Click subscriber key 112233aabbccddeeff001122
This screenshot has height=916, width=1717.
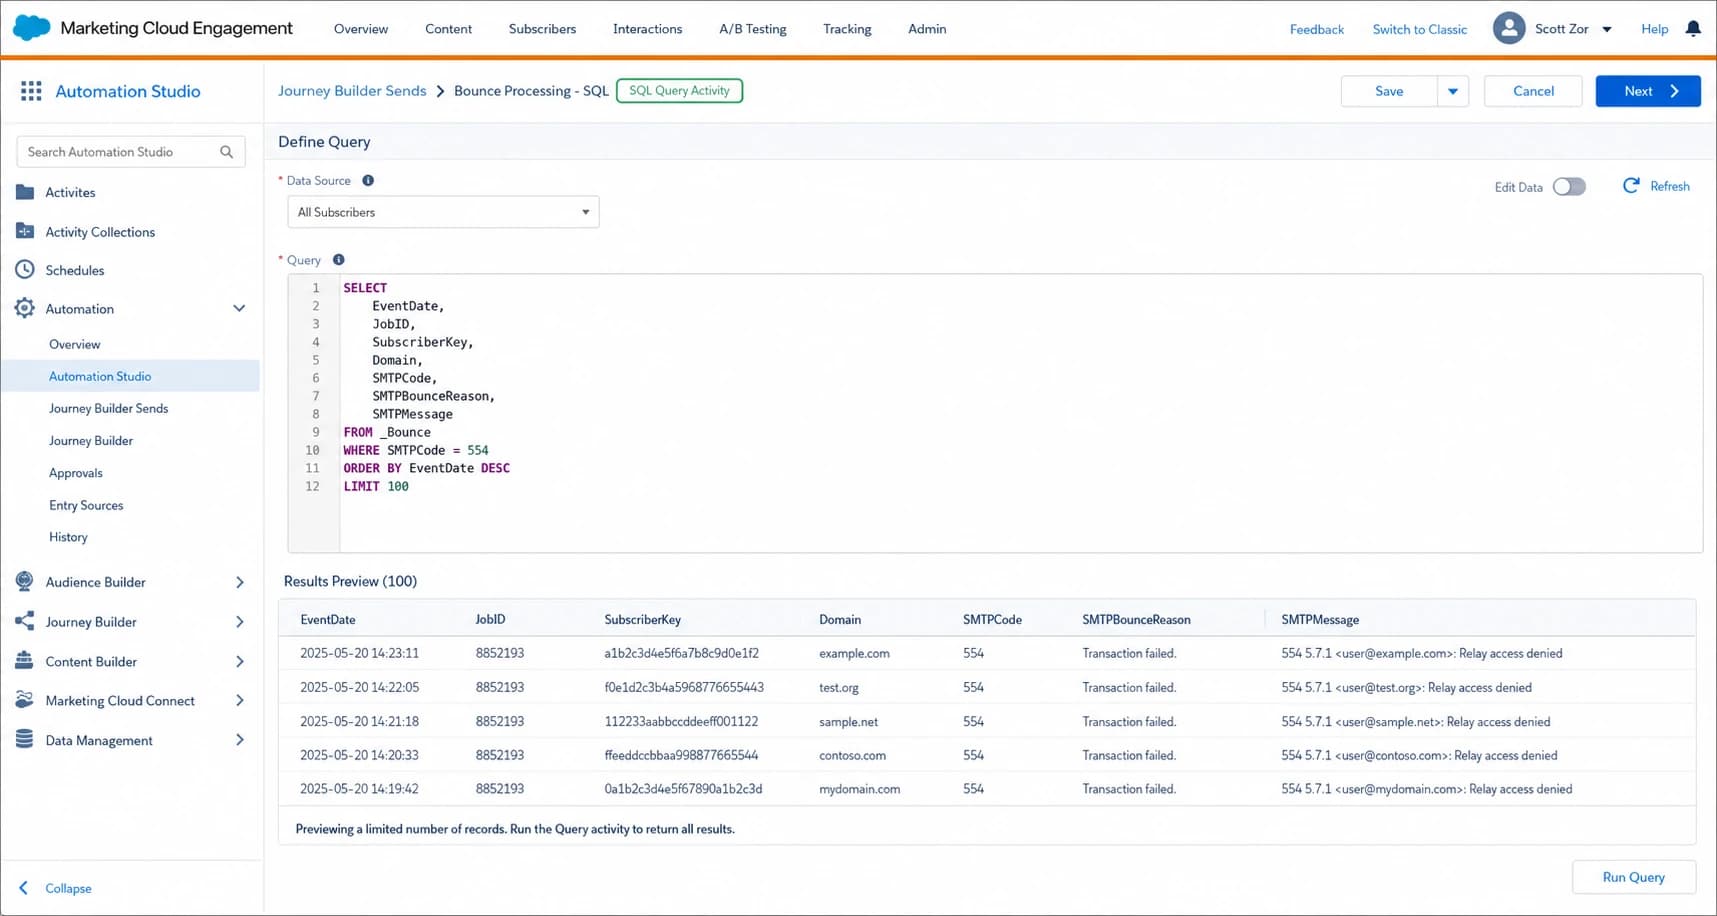pyautogui.click(x=681, y=721)
